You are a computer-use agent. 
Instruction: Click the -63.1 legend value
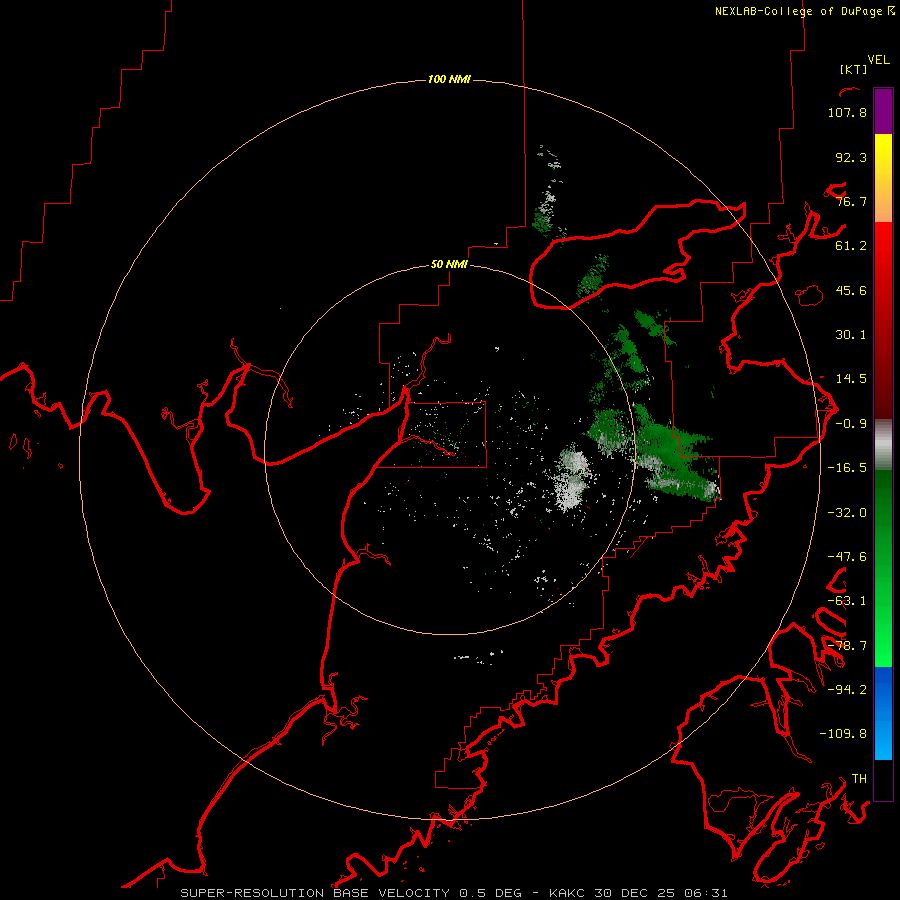847,601
